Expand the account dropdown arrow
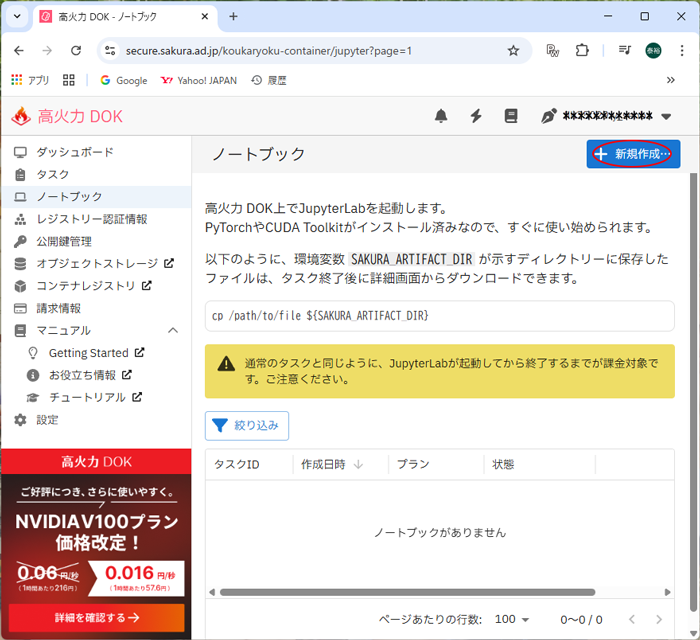Image resolution: width=700 pixels, height=640 pixels. tap(666, 116)
